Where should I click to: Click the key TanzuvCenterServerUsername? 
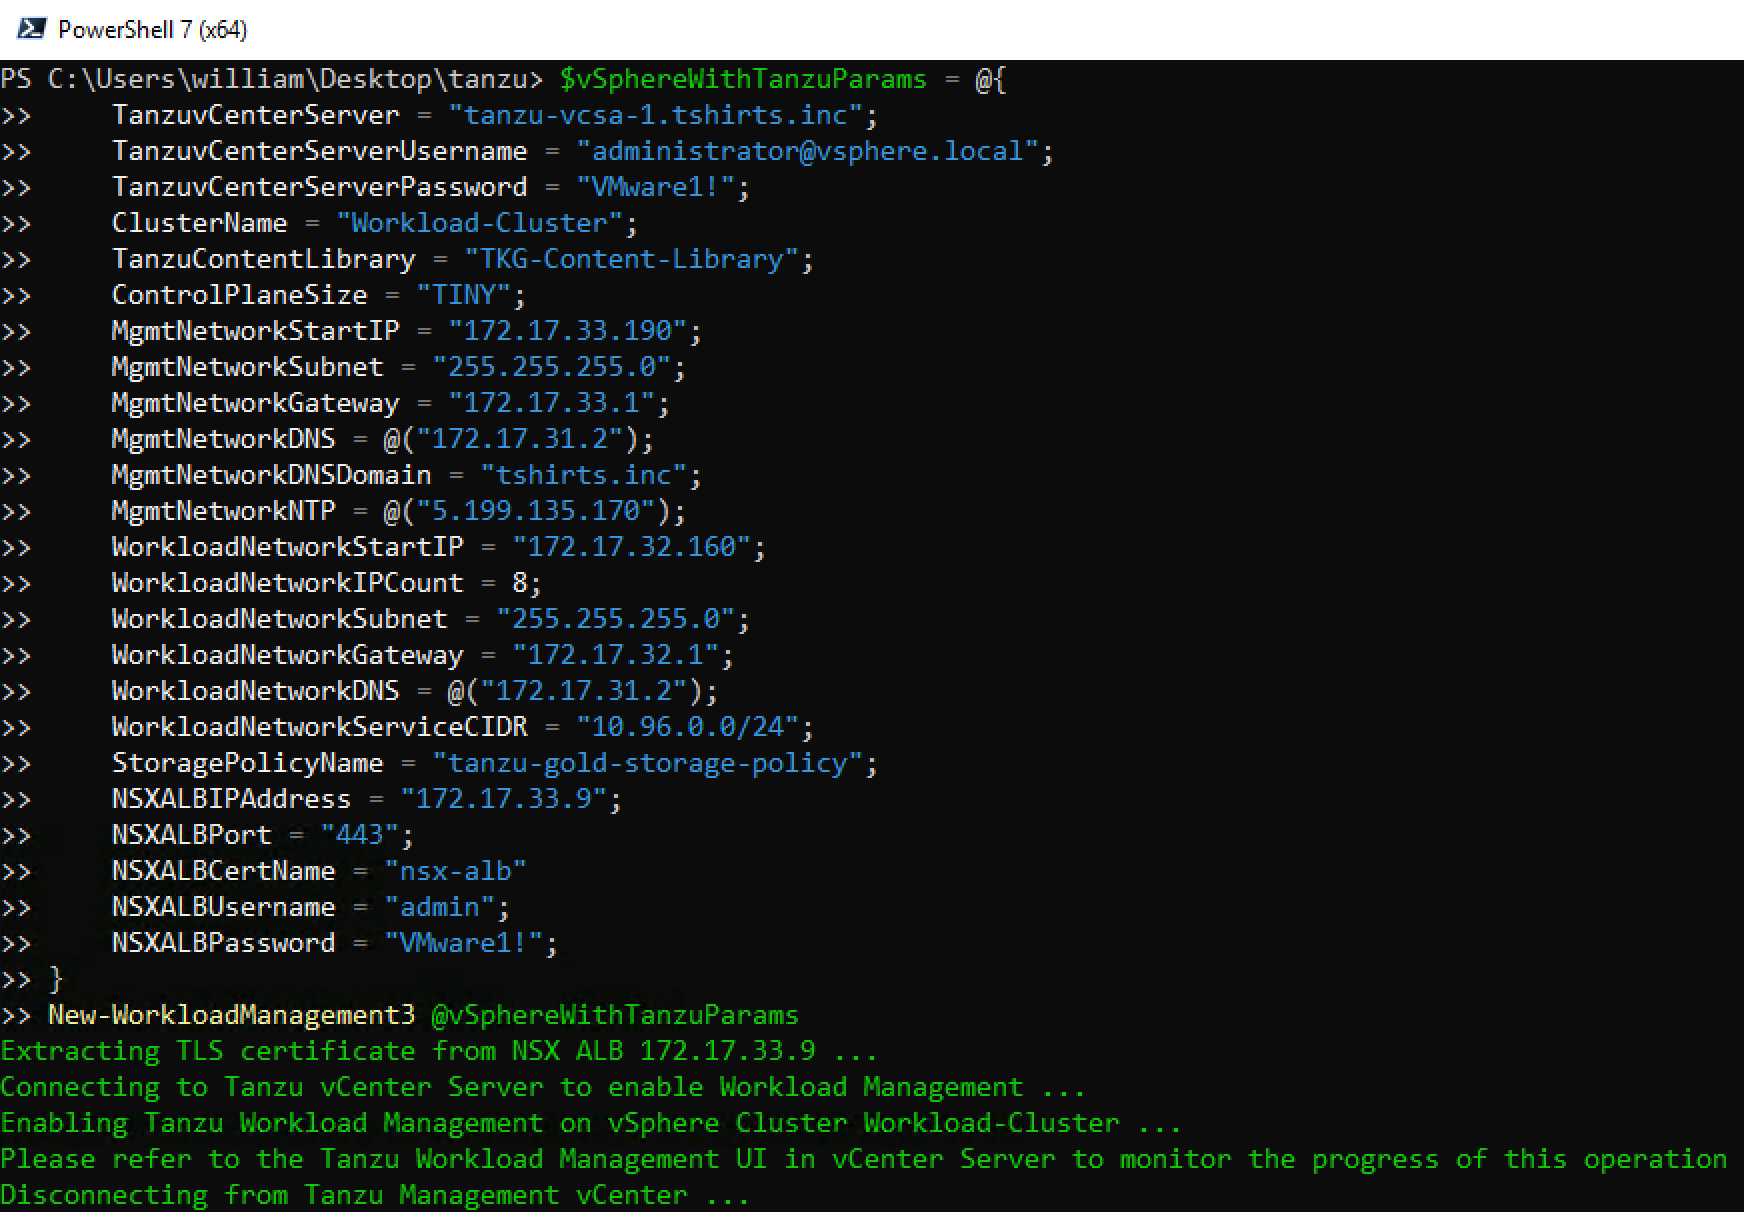319,151
